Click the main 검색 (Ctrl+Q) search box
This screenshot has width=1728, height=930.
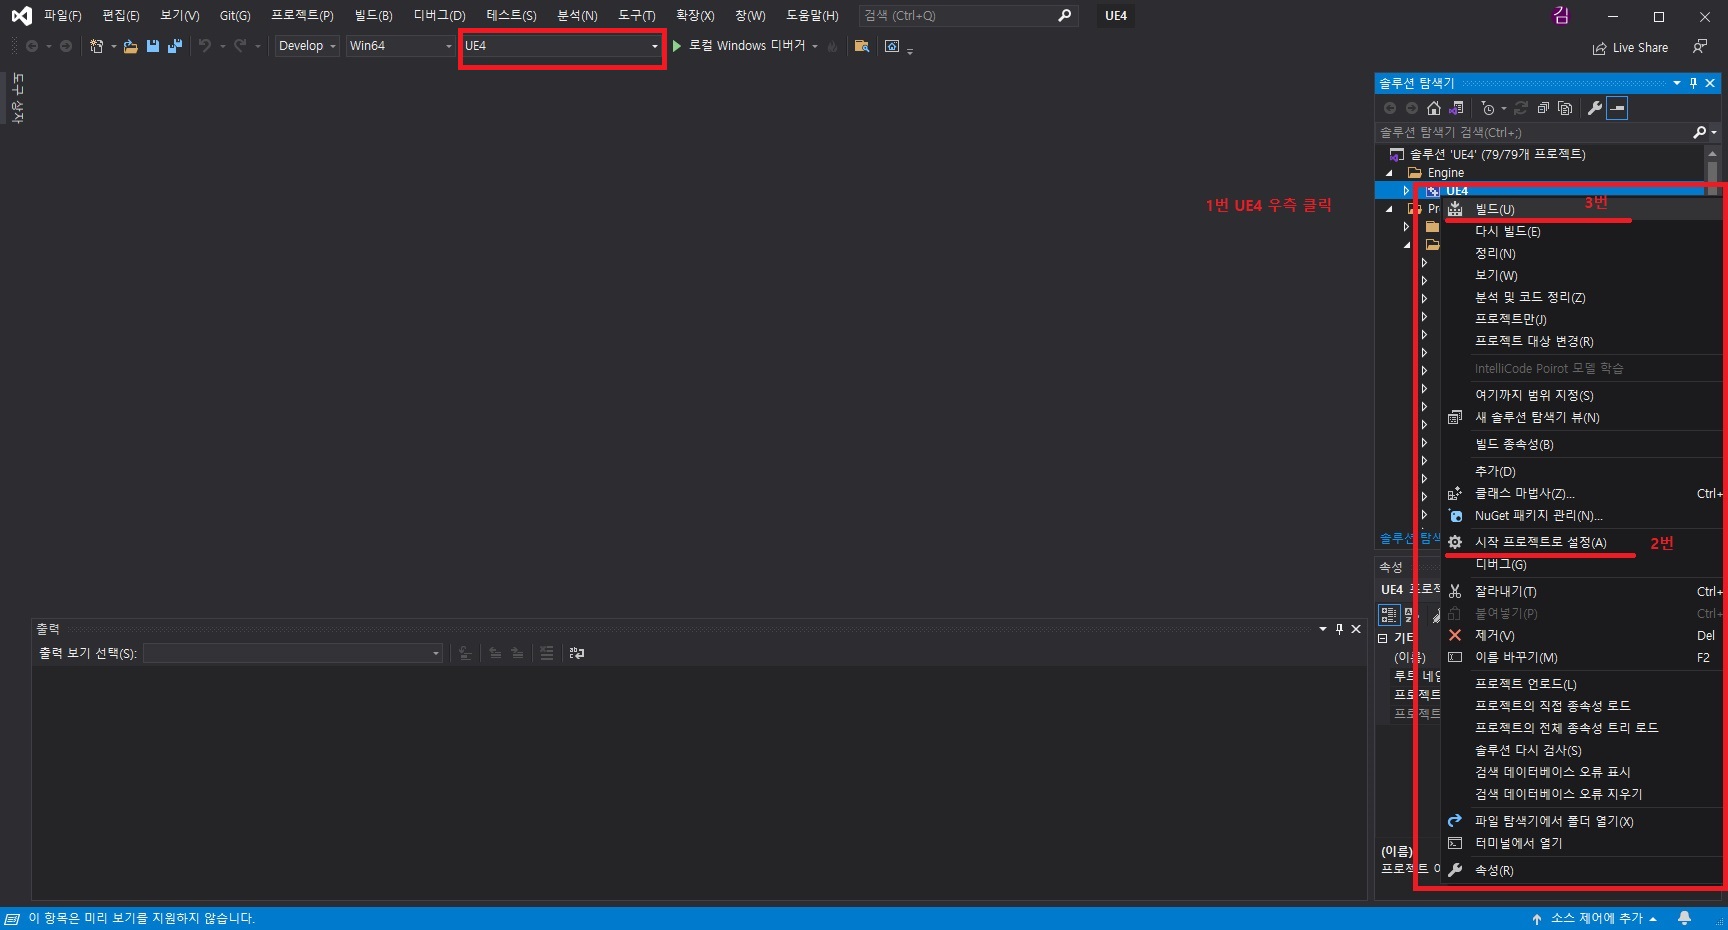point(968,16)
